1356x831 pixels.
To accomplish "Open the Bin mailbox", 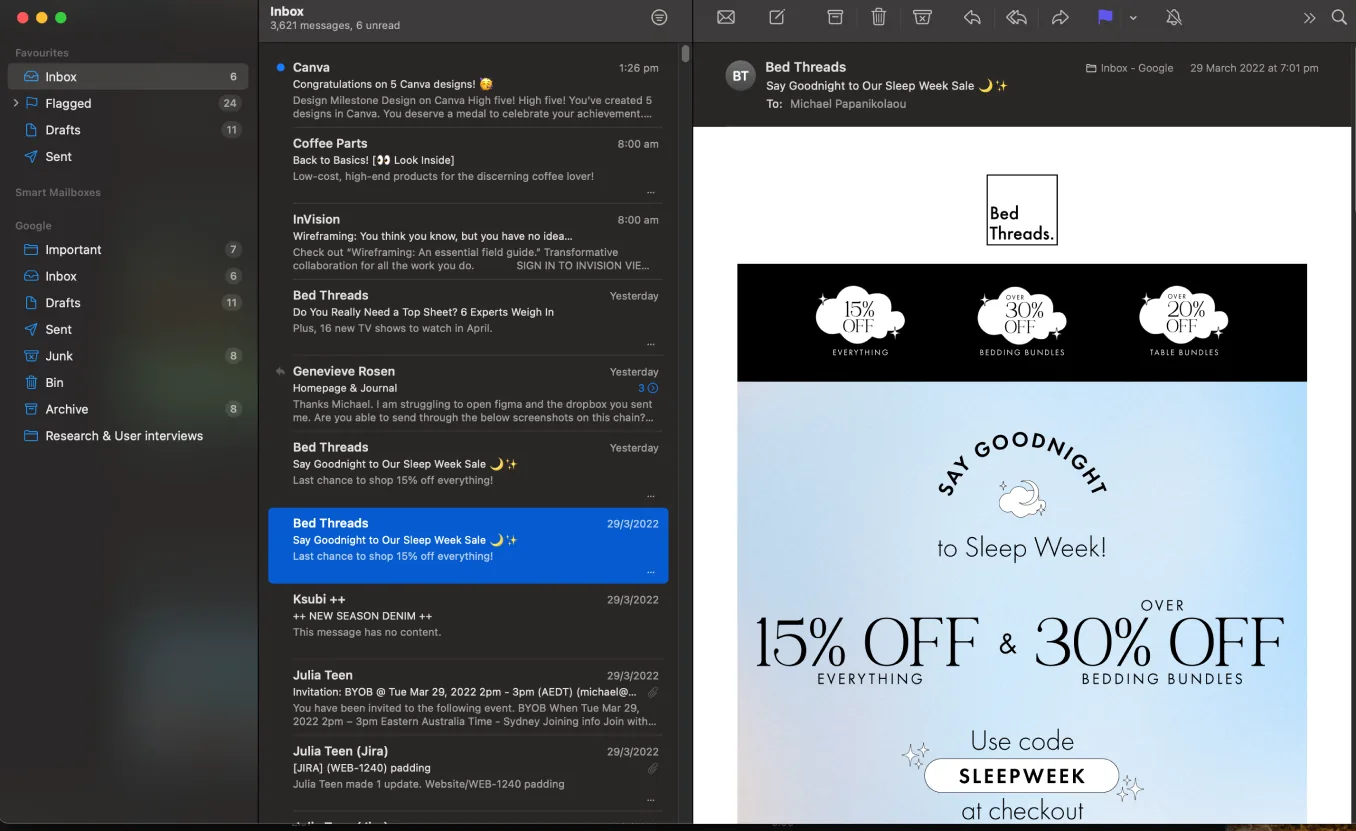I will (x=128, y=383).
